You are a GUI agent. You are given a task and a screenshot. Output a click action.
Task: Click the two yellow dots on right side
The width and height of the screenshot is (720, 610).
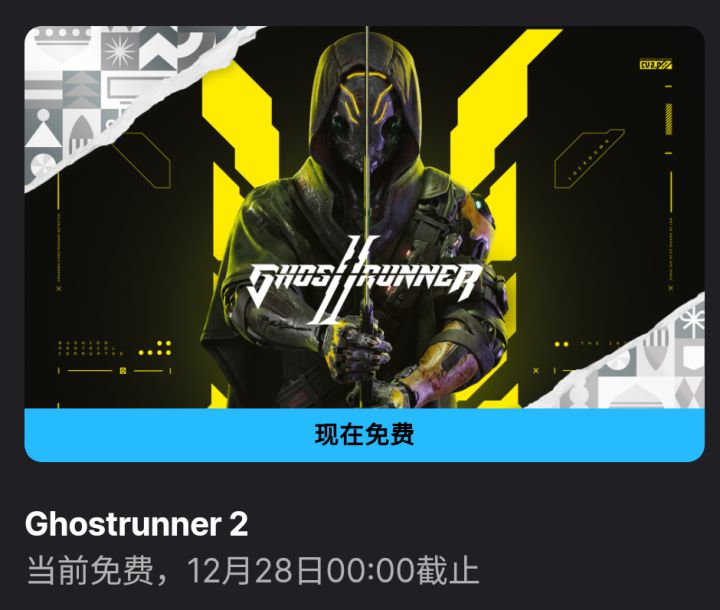561,345
